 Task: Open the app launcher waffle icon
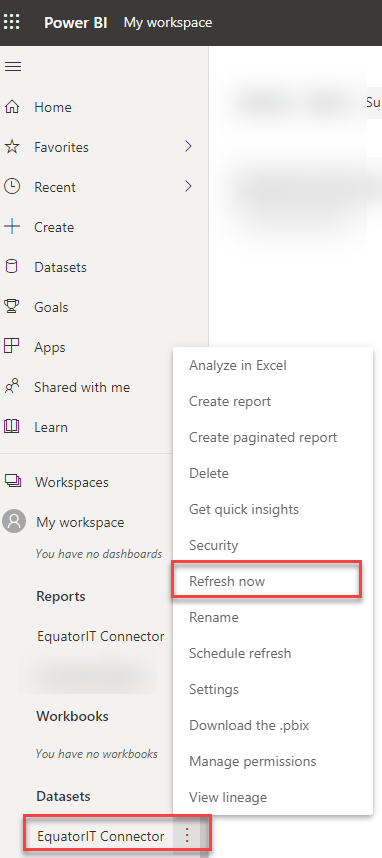(x=11, y=22)
